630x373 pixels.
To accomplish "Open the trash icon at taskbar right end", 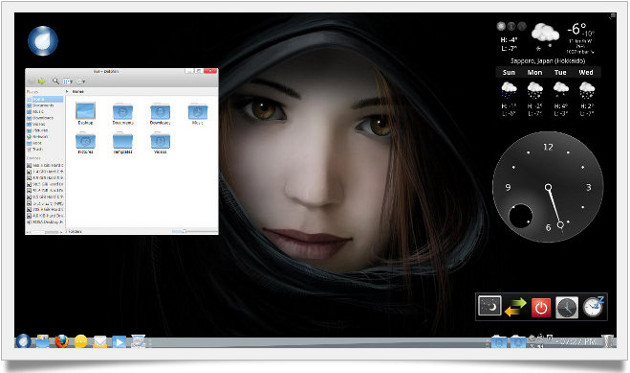I will [x=608, y=341].
